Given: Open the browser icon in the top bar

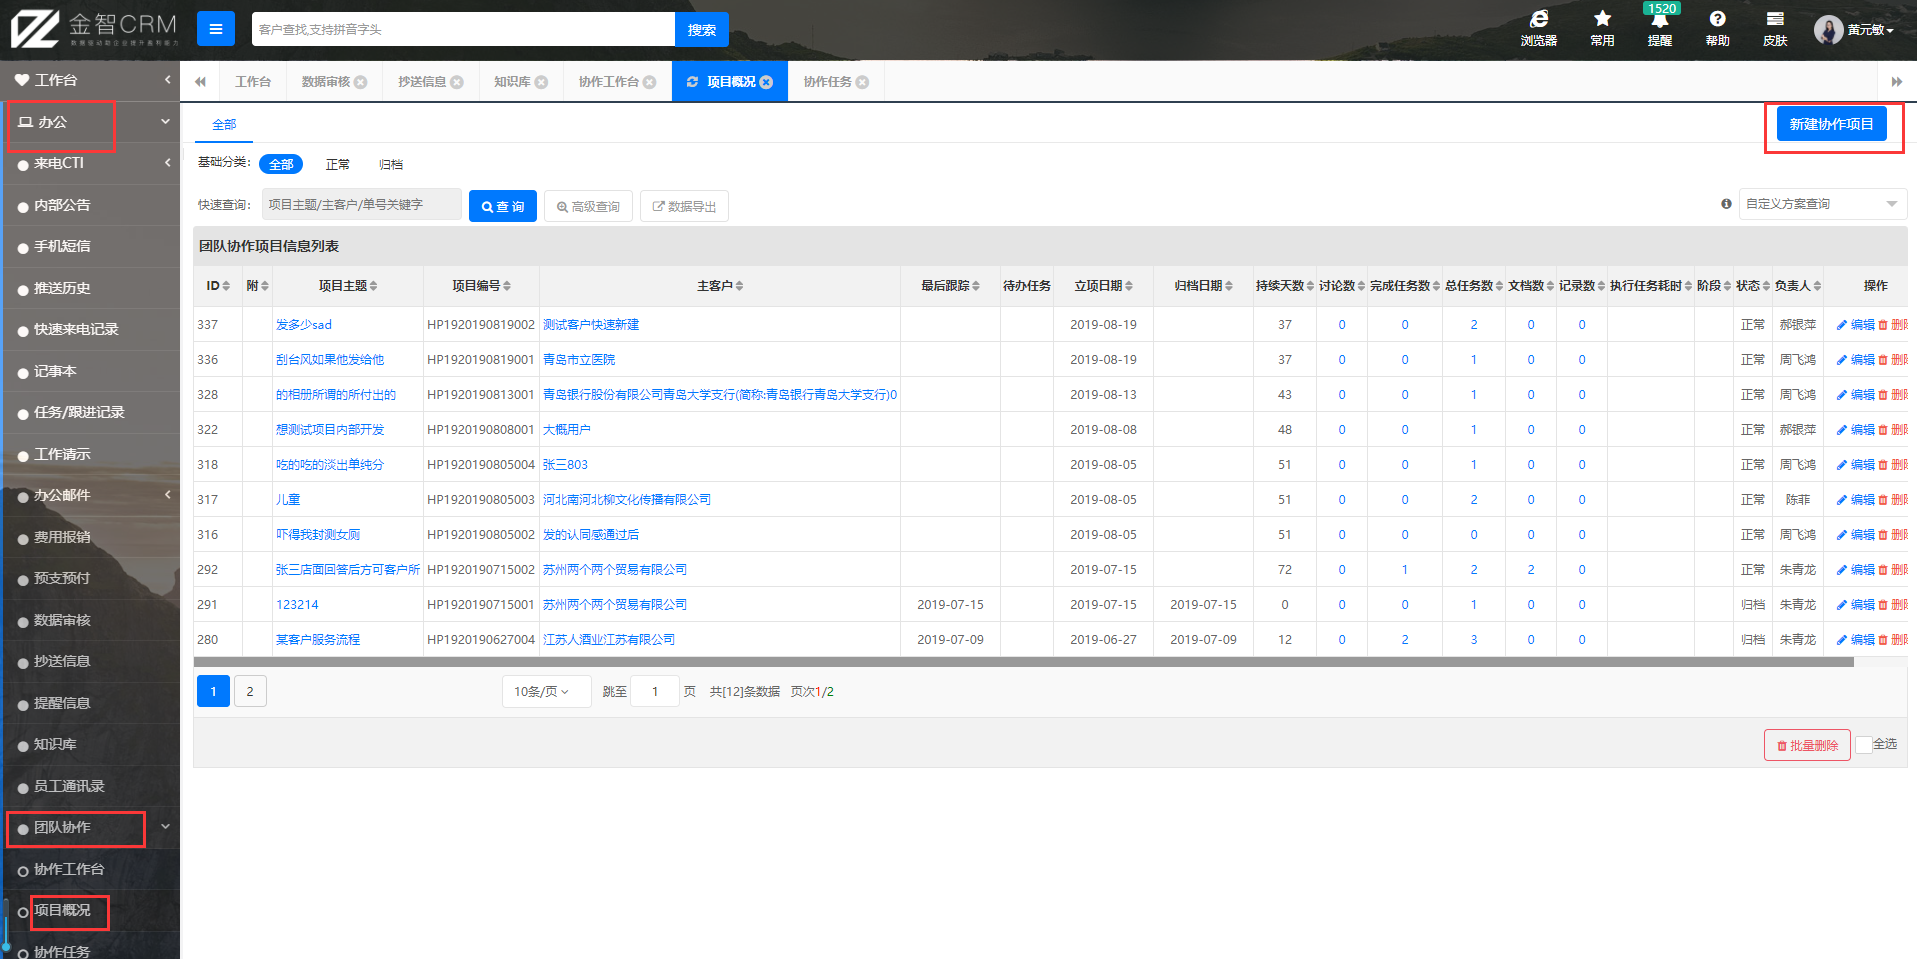Looking at the screenshot, I should point(1538,28).
